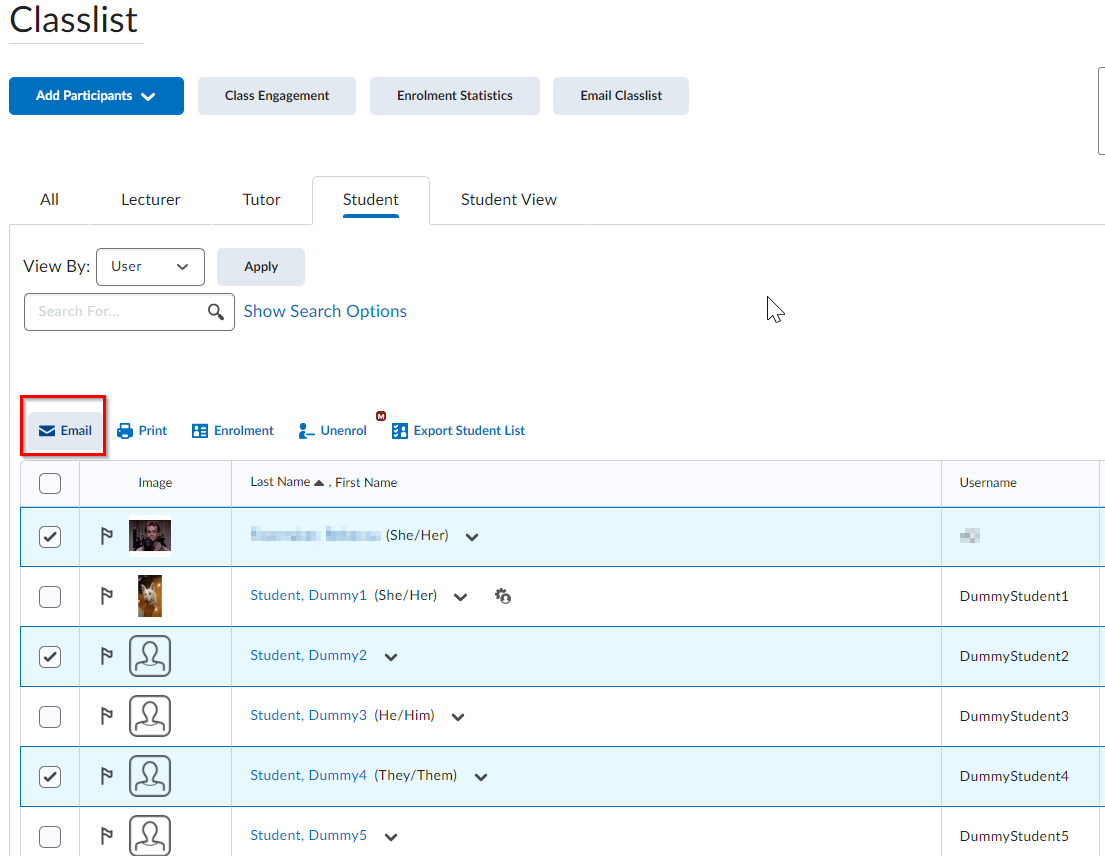Click the gear-person icon beside Dummy1

[502, 596]
